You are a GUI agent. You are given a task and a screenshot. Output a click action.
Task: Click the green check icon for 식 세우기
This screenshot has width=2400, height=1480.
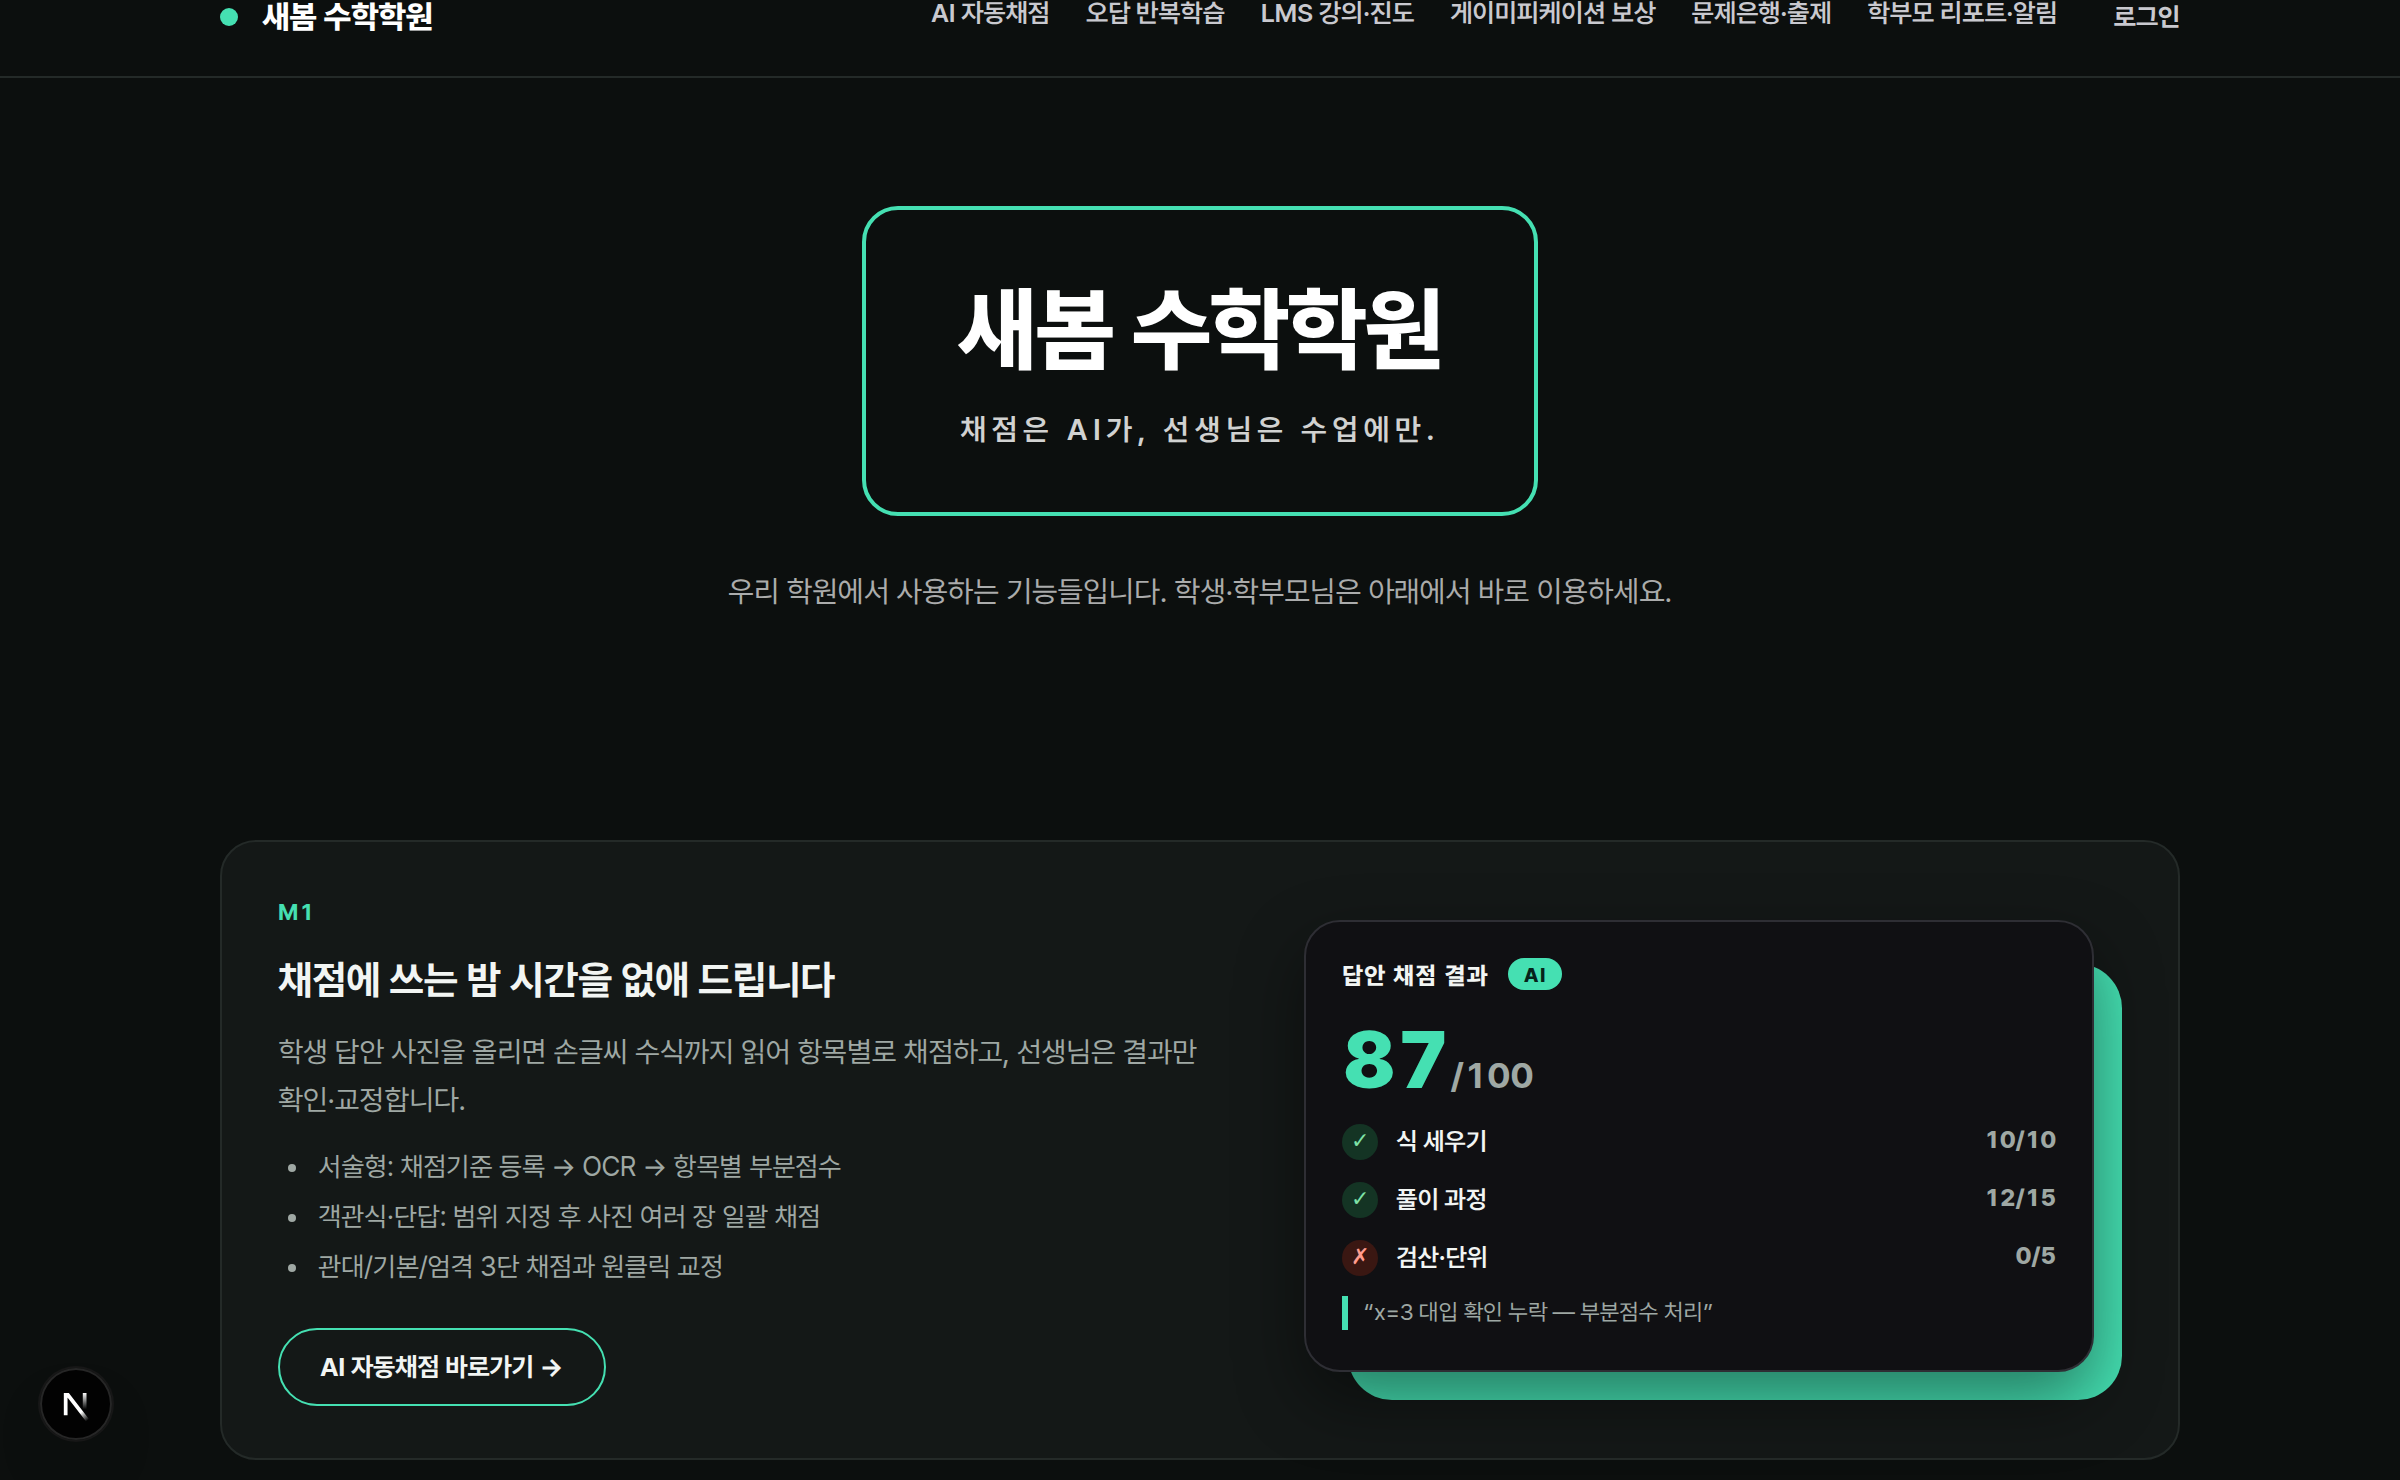(1360, 1141)
